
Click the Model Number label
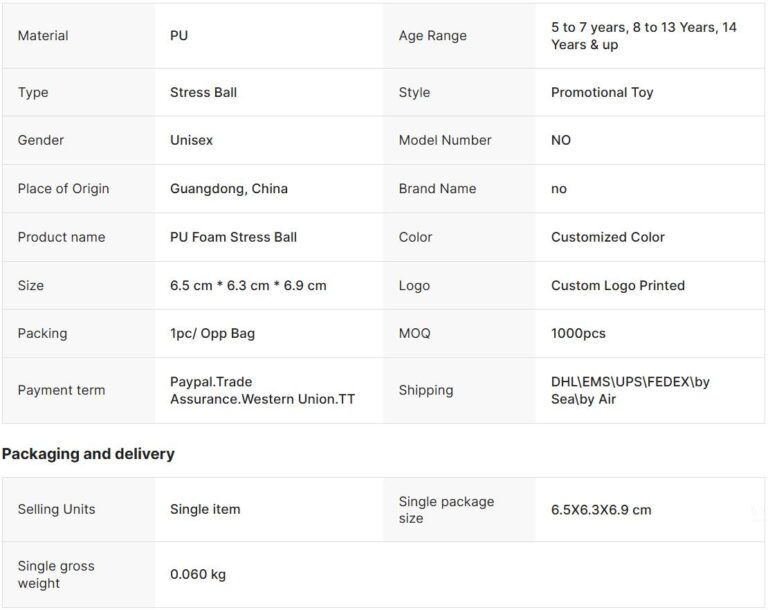(x=444, y=140)
